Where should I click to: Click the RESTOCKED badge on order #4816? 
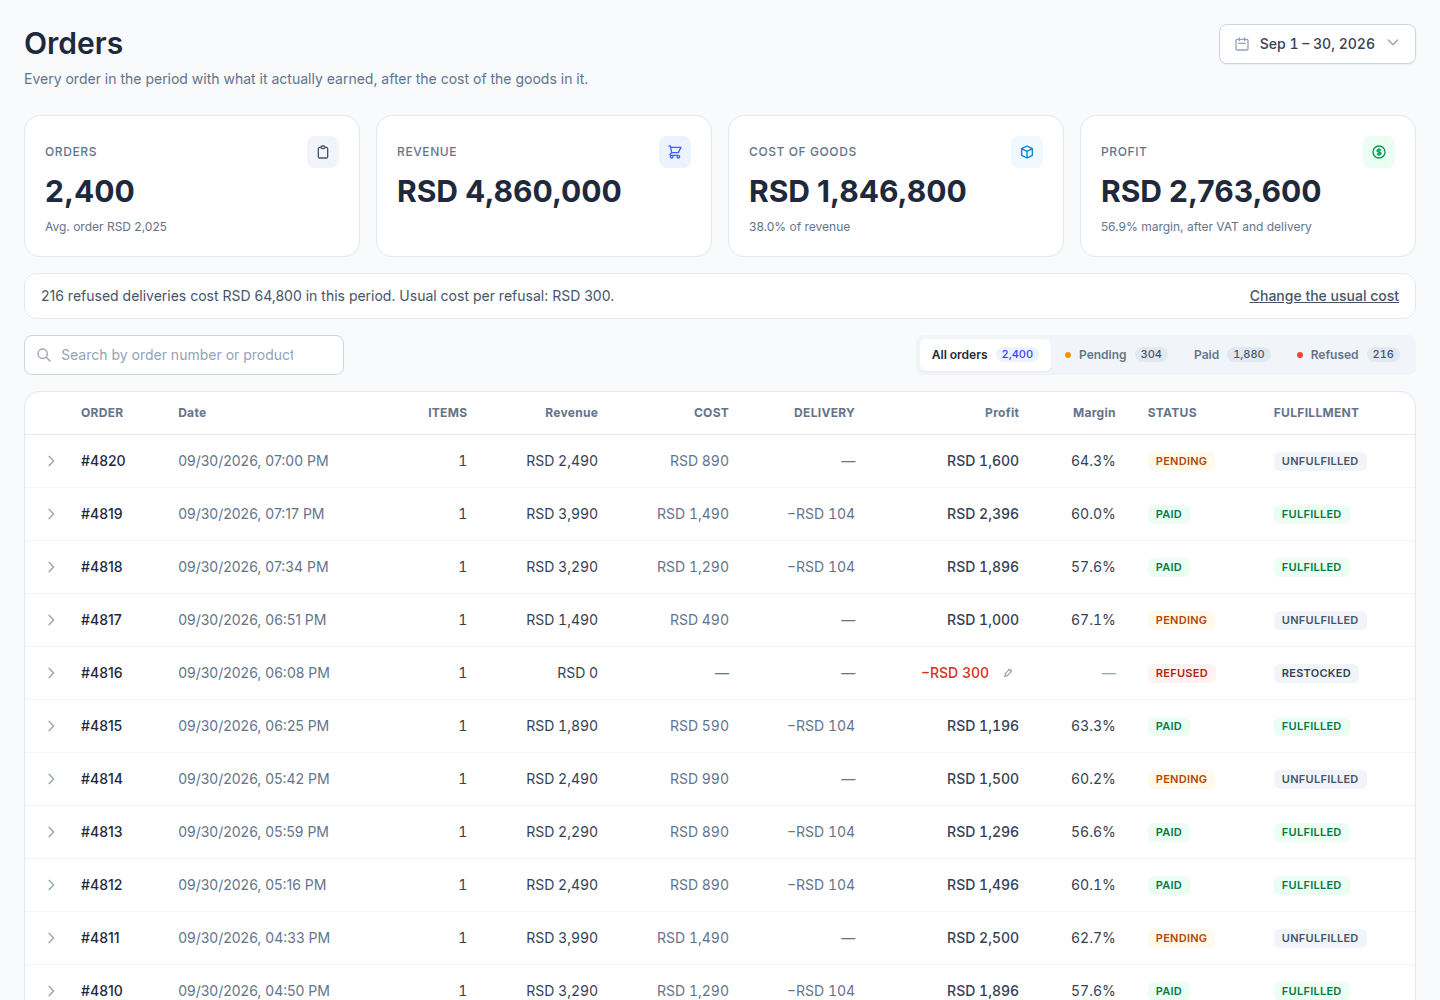[x=1316, y=673]
